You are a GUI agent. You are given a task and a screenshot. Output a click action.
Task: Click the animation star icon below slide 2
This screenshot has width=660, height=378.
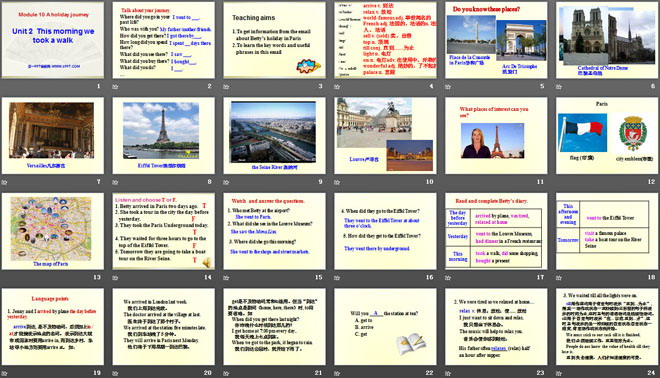[115, 87]
